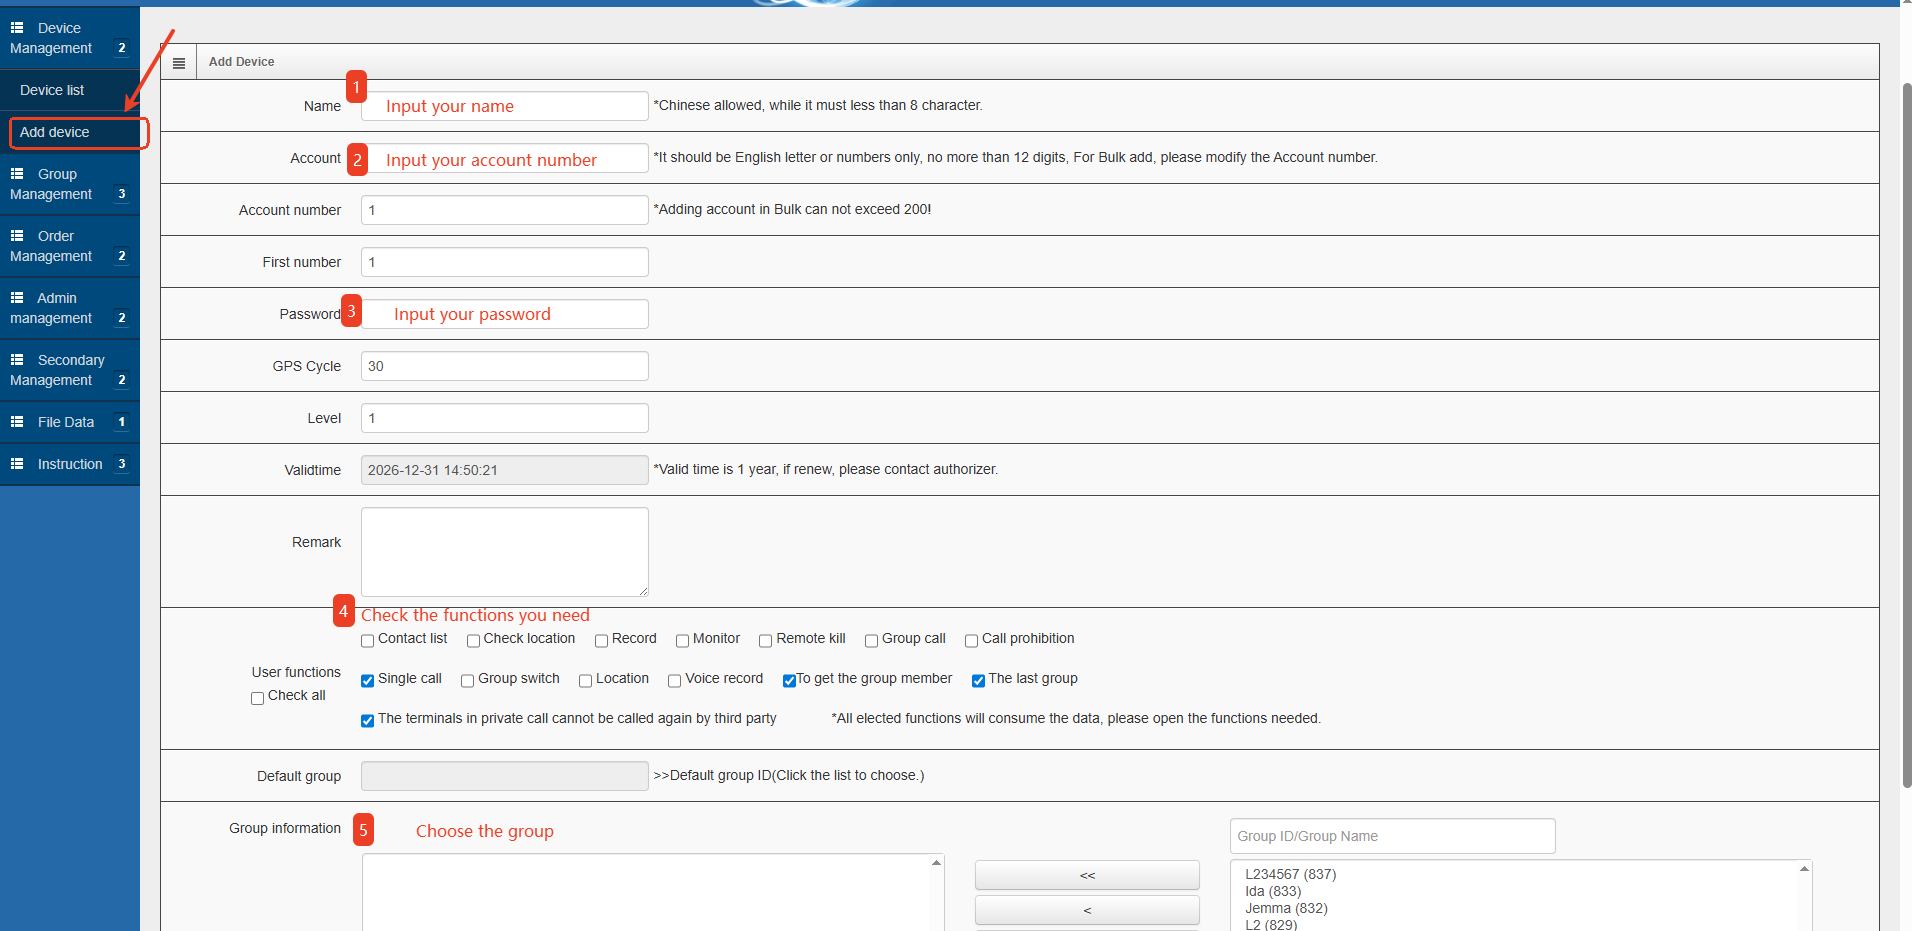Select Device list in the sidebar
The height and width of the screenshot is (931, 1912).
[51, 90]
